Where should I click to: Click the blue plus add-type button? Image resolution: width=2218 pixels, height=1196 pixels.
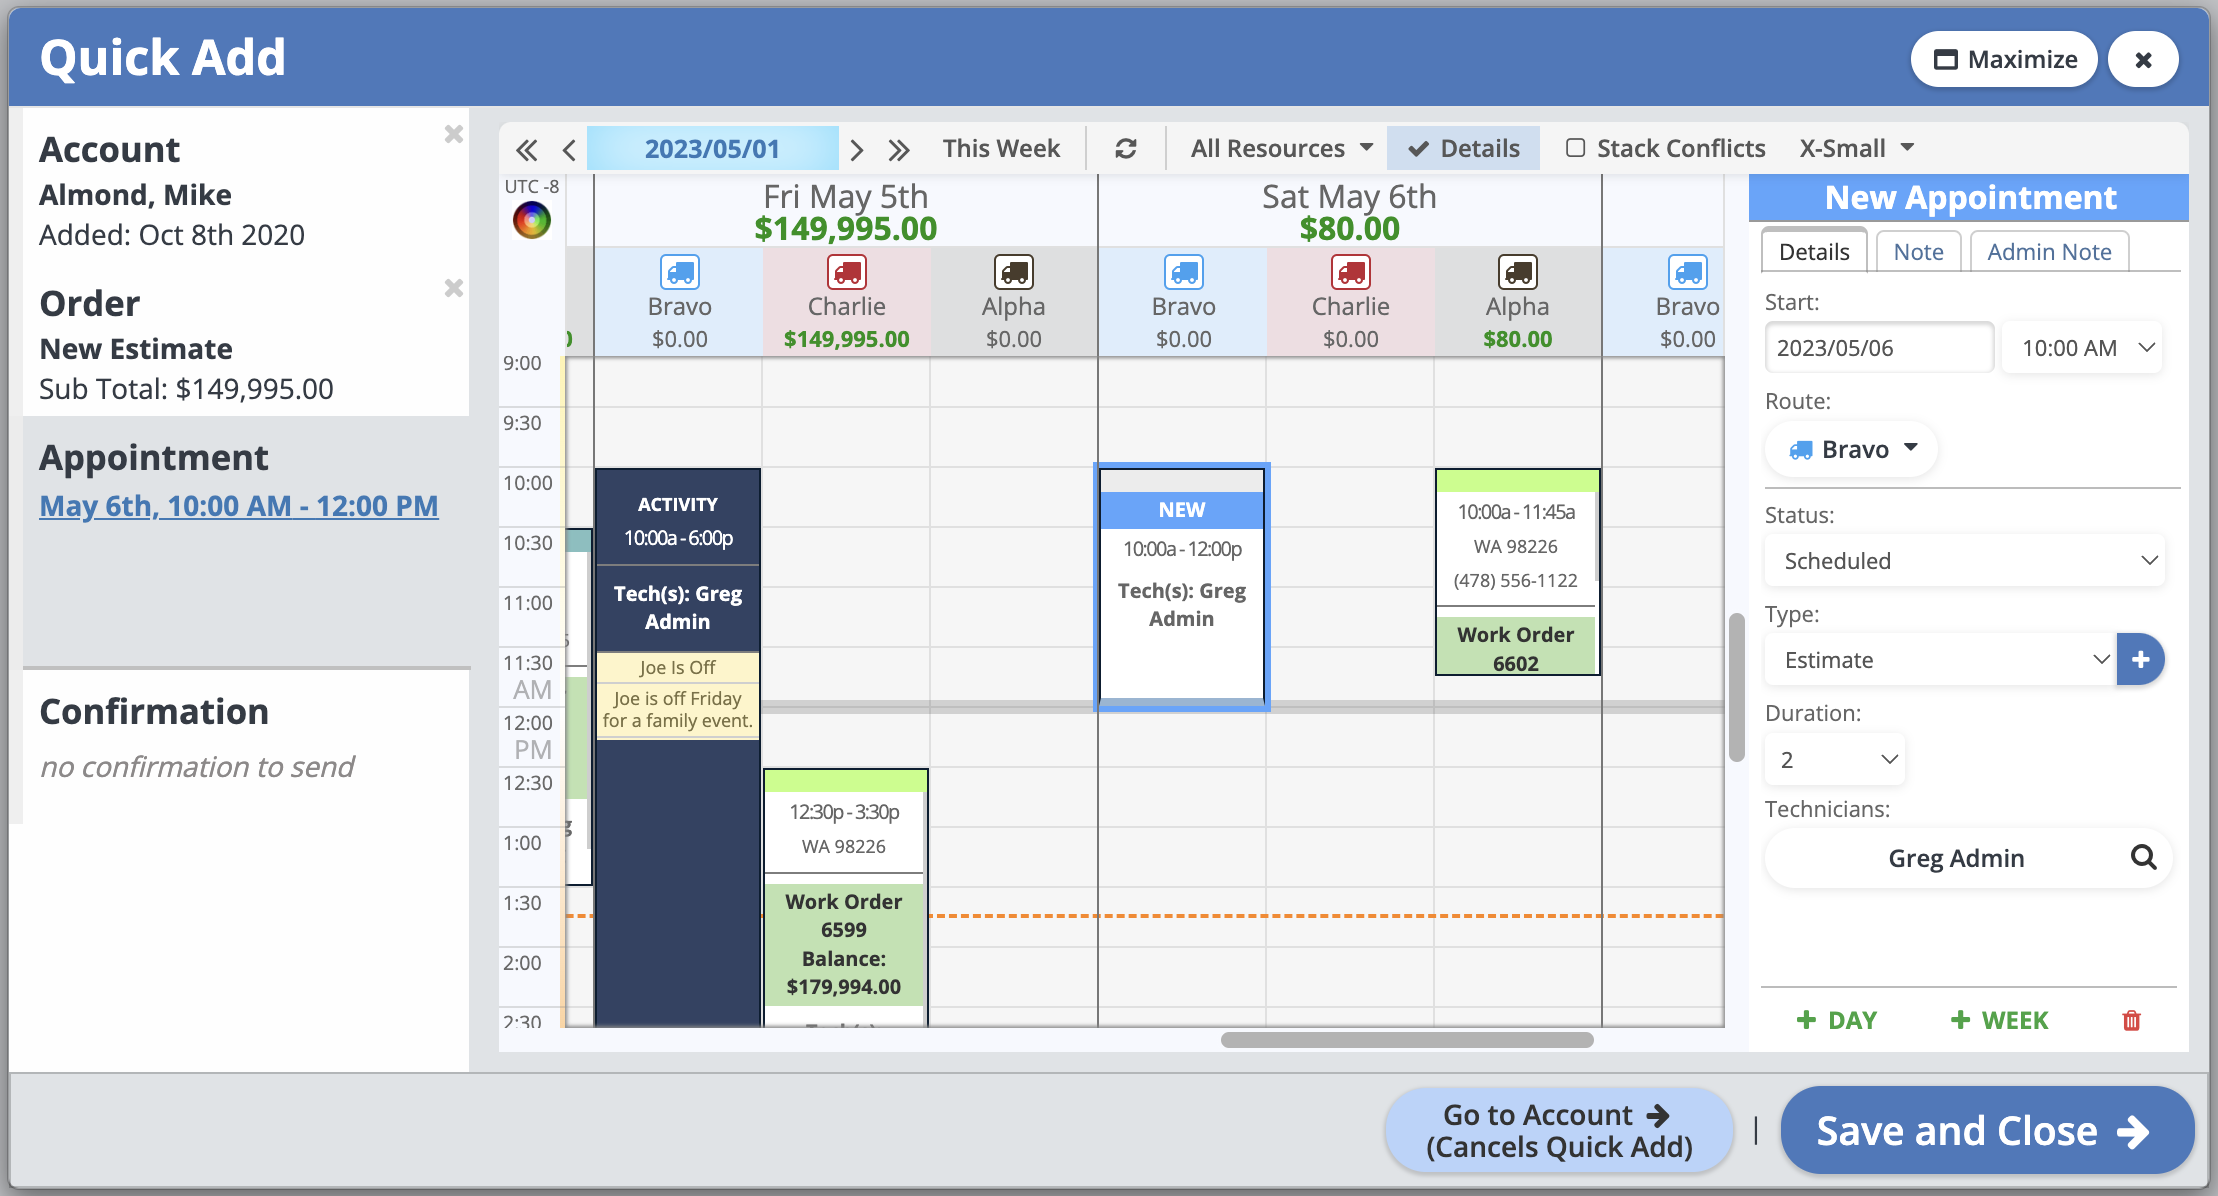(x=2140, y=660)
